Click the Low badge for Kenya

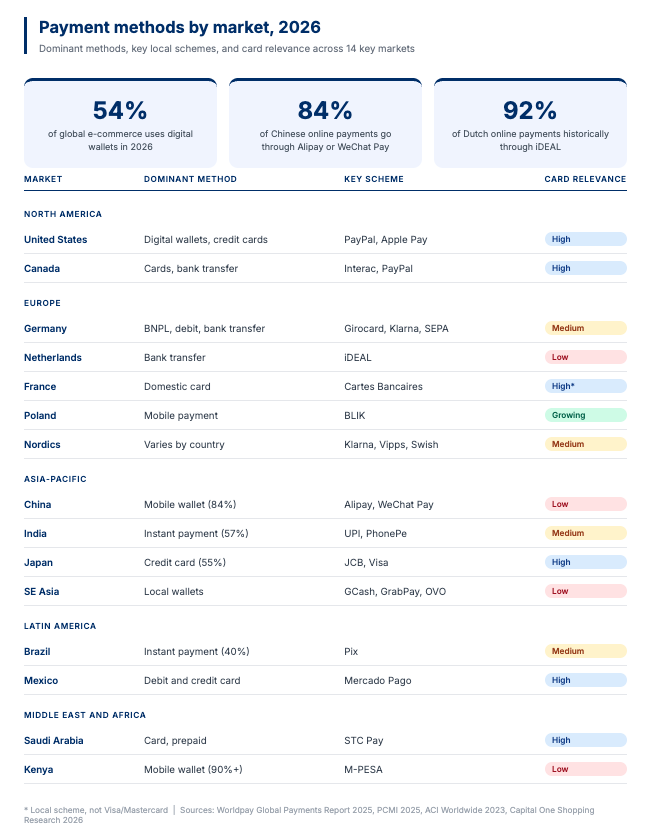click(585, 769)
